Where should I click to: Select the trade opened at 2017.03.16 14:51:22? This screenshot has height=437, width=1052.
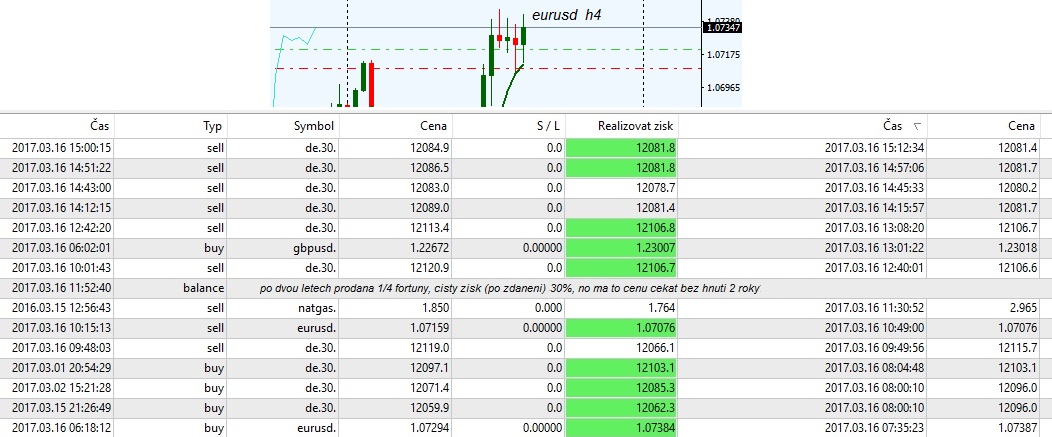(x=526, y=168)
